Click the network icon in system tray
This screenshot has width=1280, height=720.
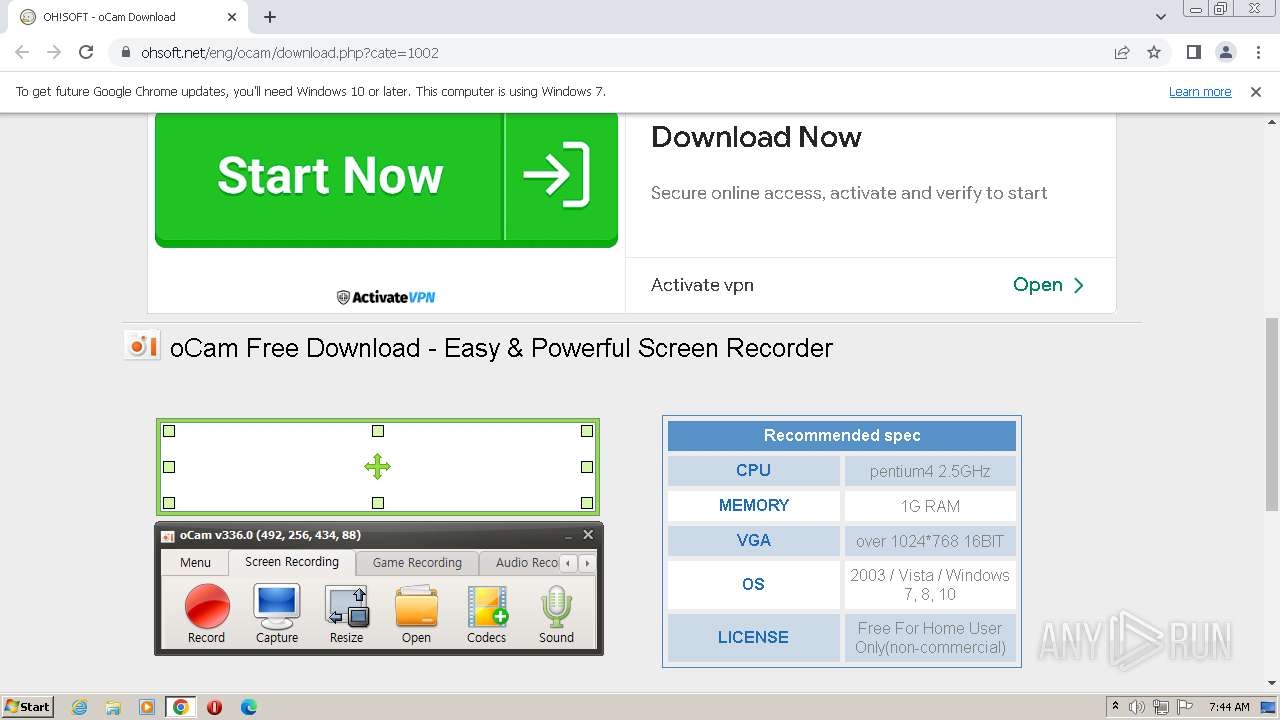(x=1161, y=707)
